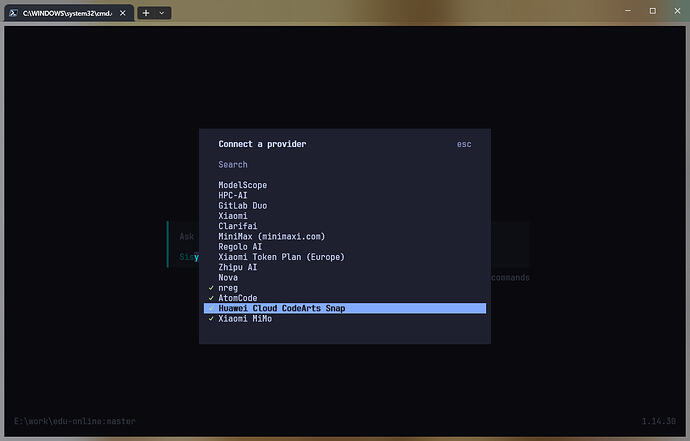Switch to the C:\WINDOWS\system32\cmd tab
Image resolution: width=690 pixels, height=441 pixels.
(69, 13)
